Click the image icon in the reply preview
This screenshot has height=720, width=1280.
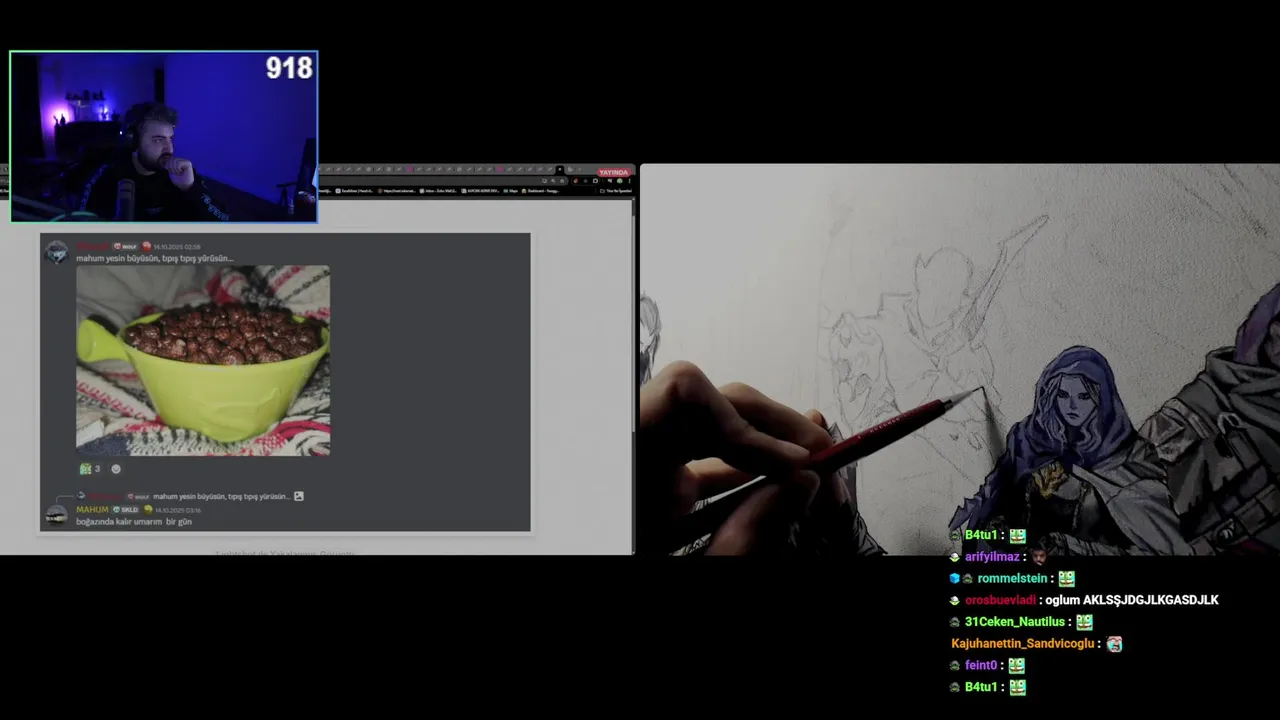pos(298,496)
